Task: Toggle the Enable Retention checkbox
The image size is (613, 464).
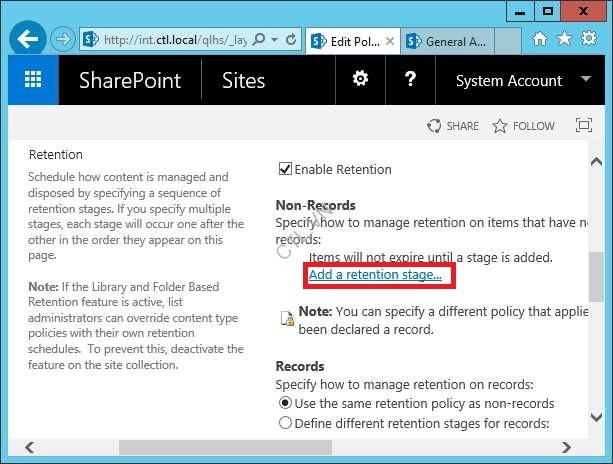Action: tap(285, 169)
